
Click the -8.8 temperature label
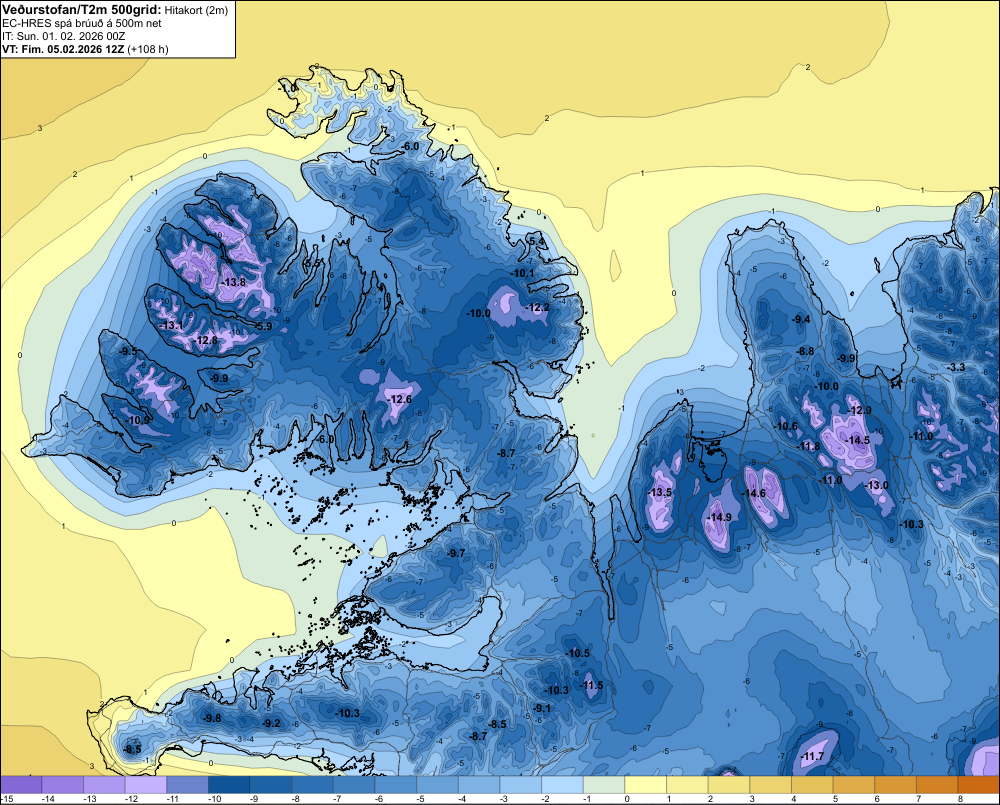(x=805, y=351)
